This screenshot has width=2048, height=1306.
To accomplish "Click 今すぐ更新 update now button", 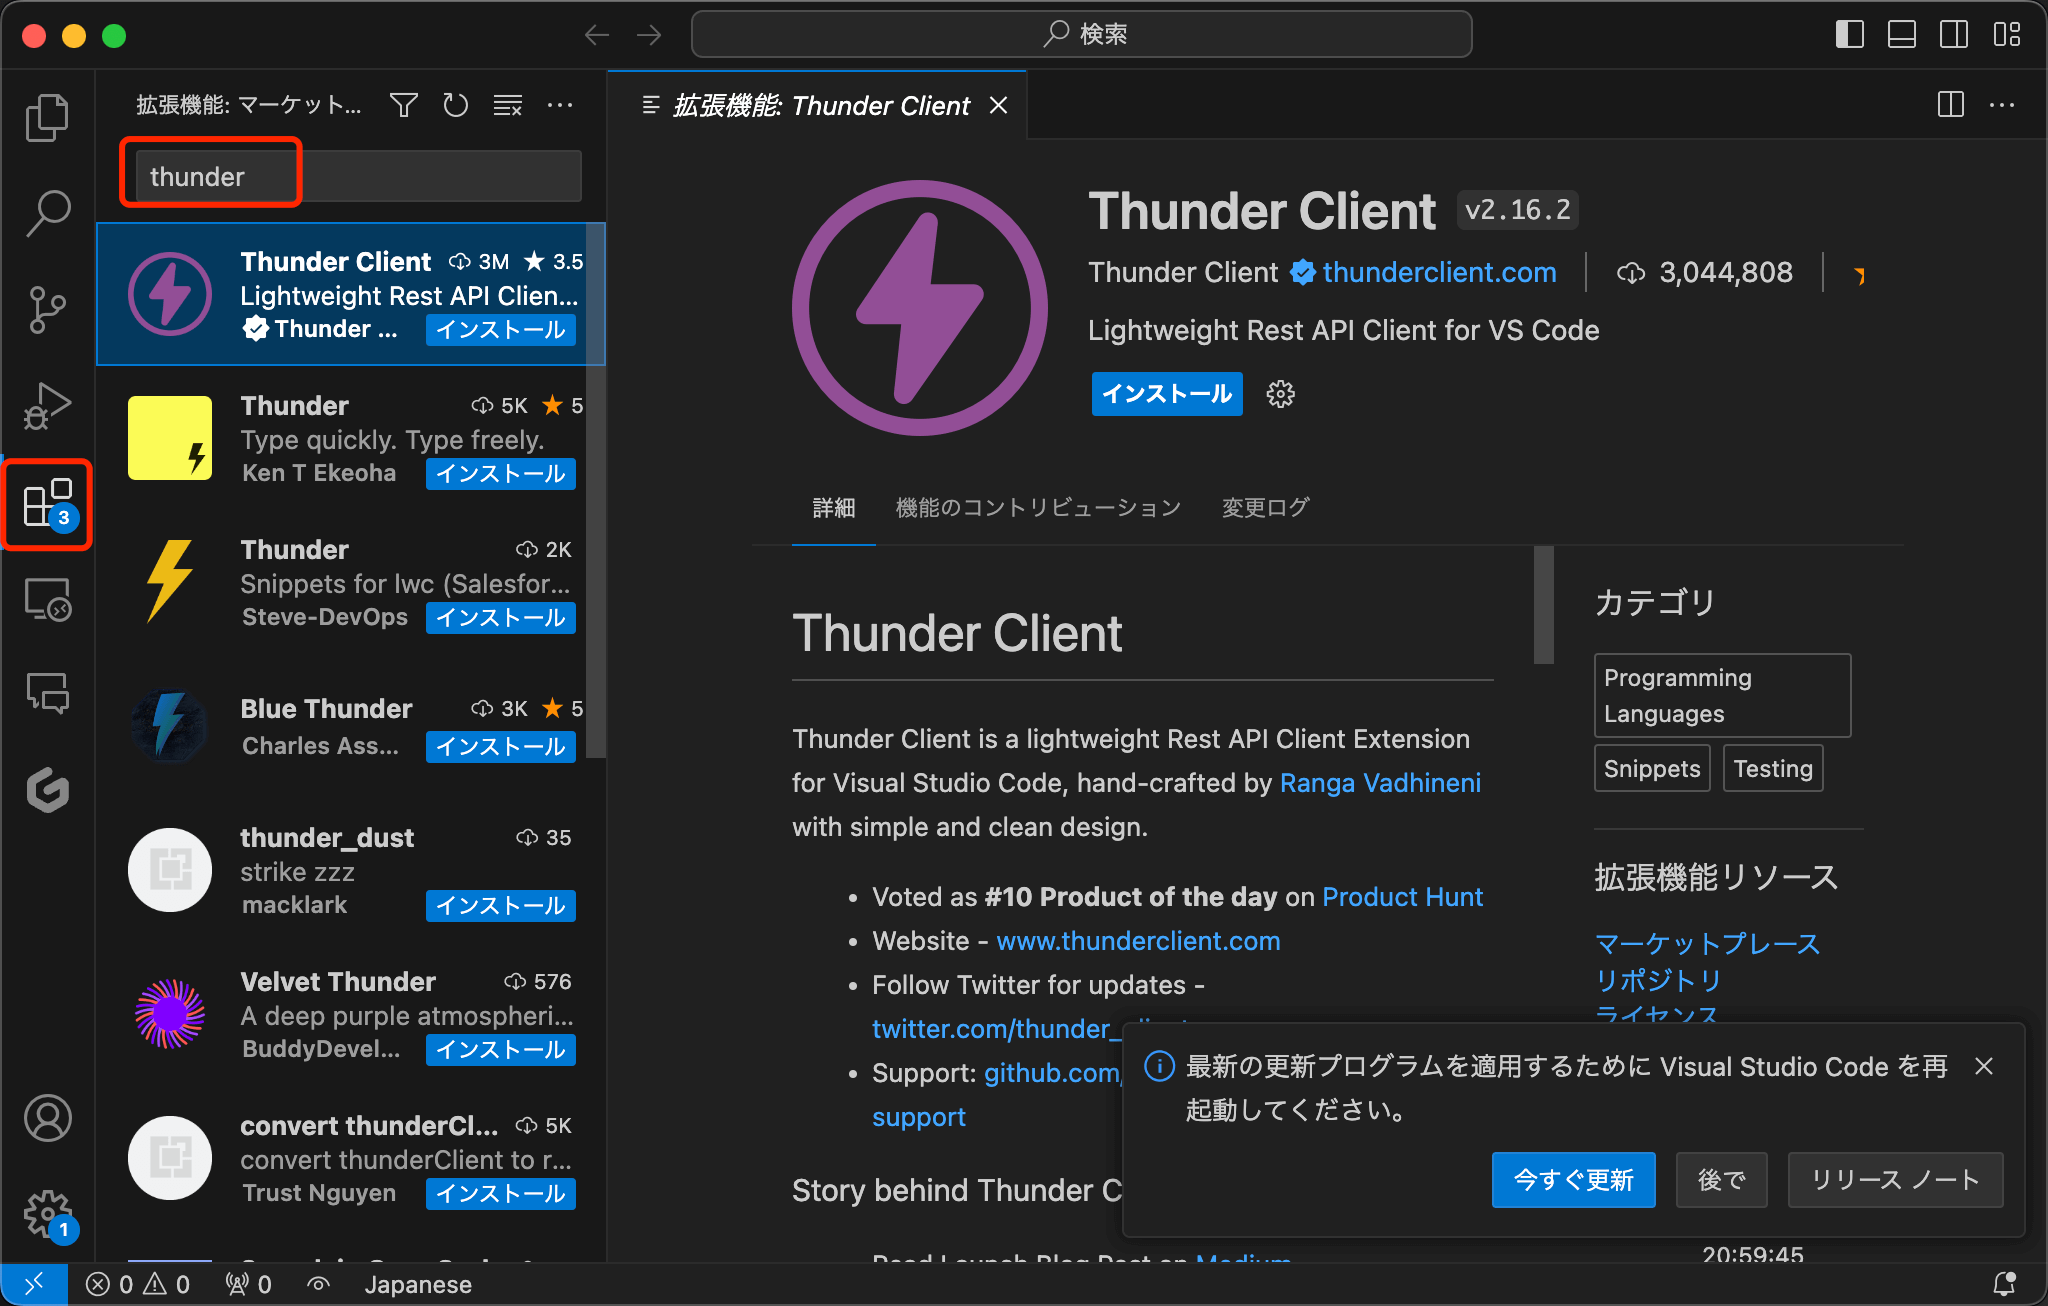I will 1573,1180.
